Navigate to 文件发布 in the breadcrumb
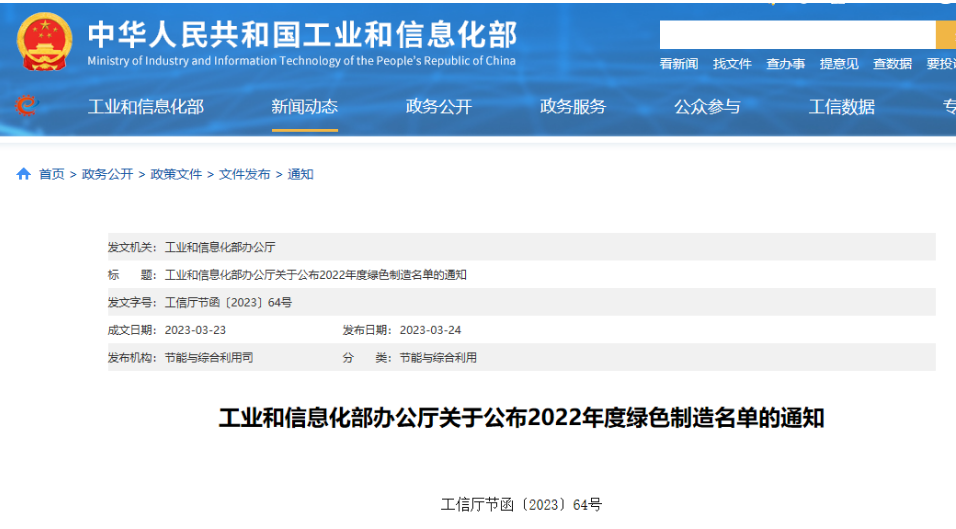The height and width of the screenshot is (529, 956). point(245,174)
